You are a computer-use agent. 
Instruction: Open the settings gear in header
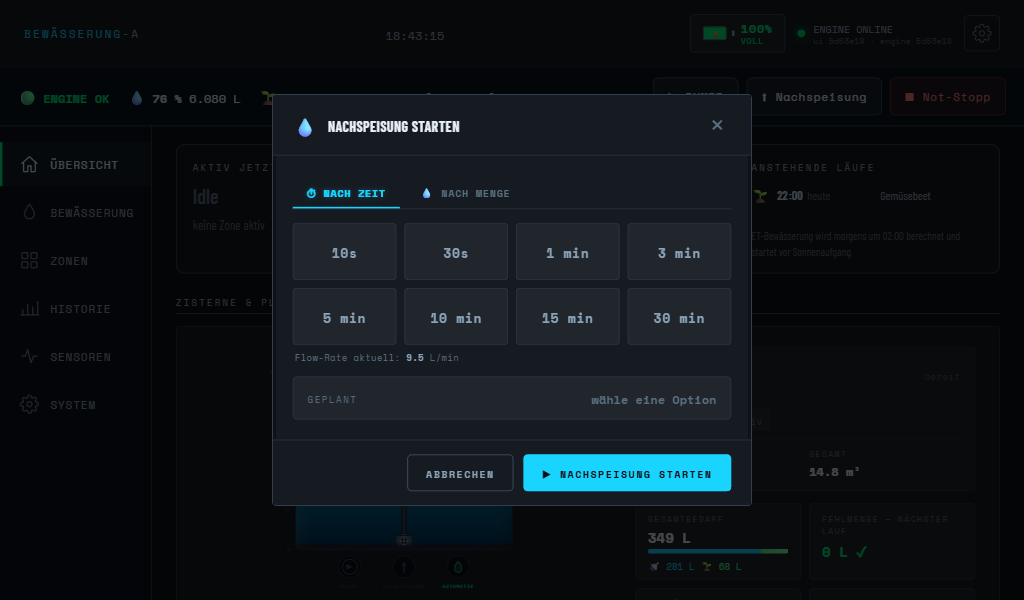[x=982, y=33]
